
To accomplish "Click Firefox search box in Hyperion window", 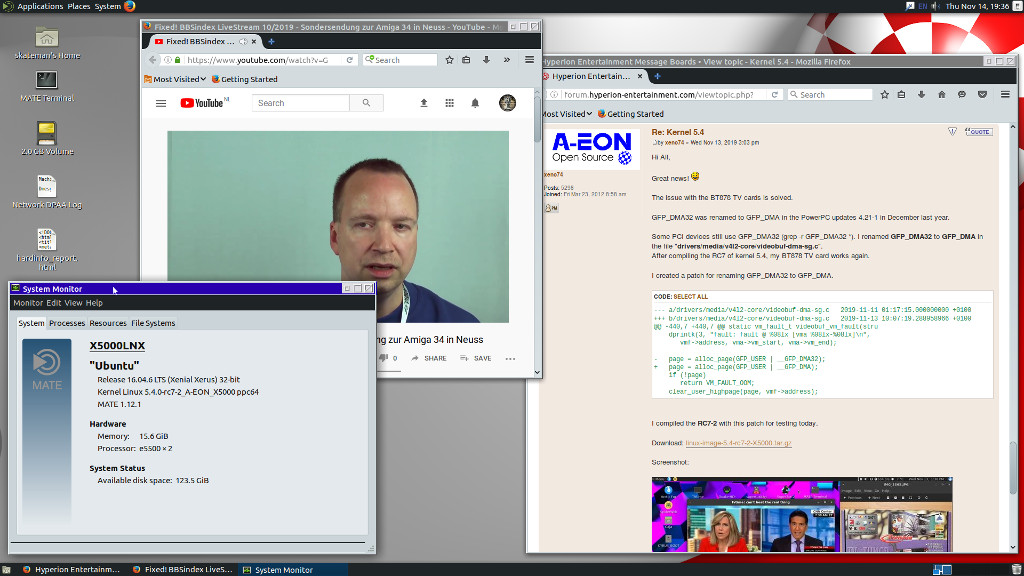I will [830, 94].
